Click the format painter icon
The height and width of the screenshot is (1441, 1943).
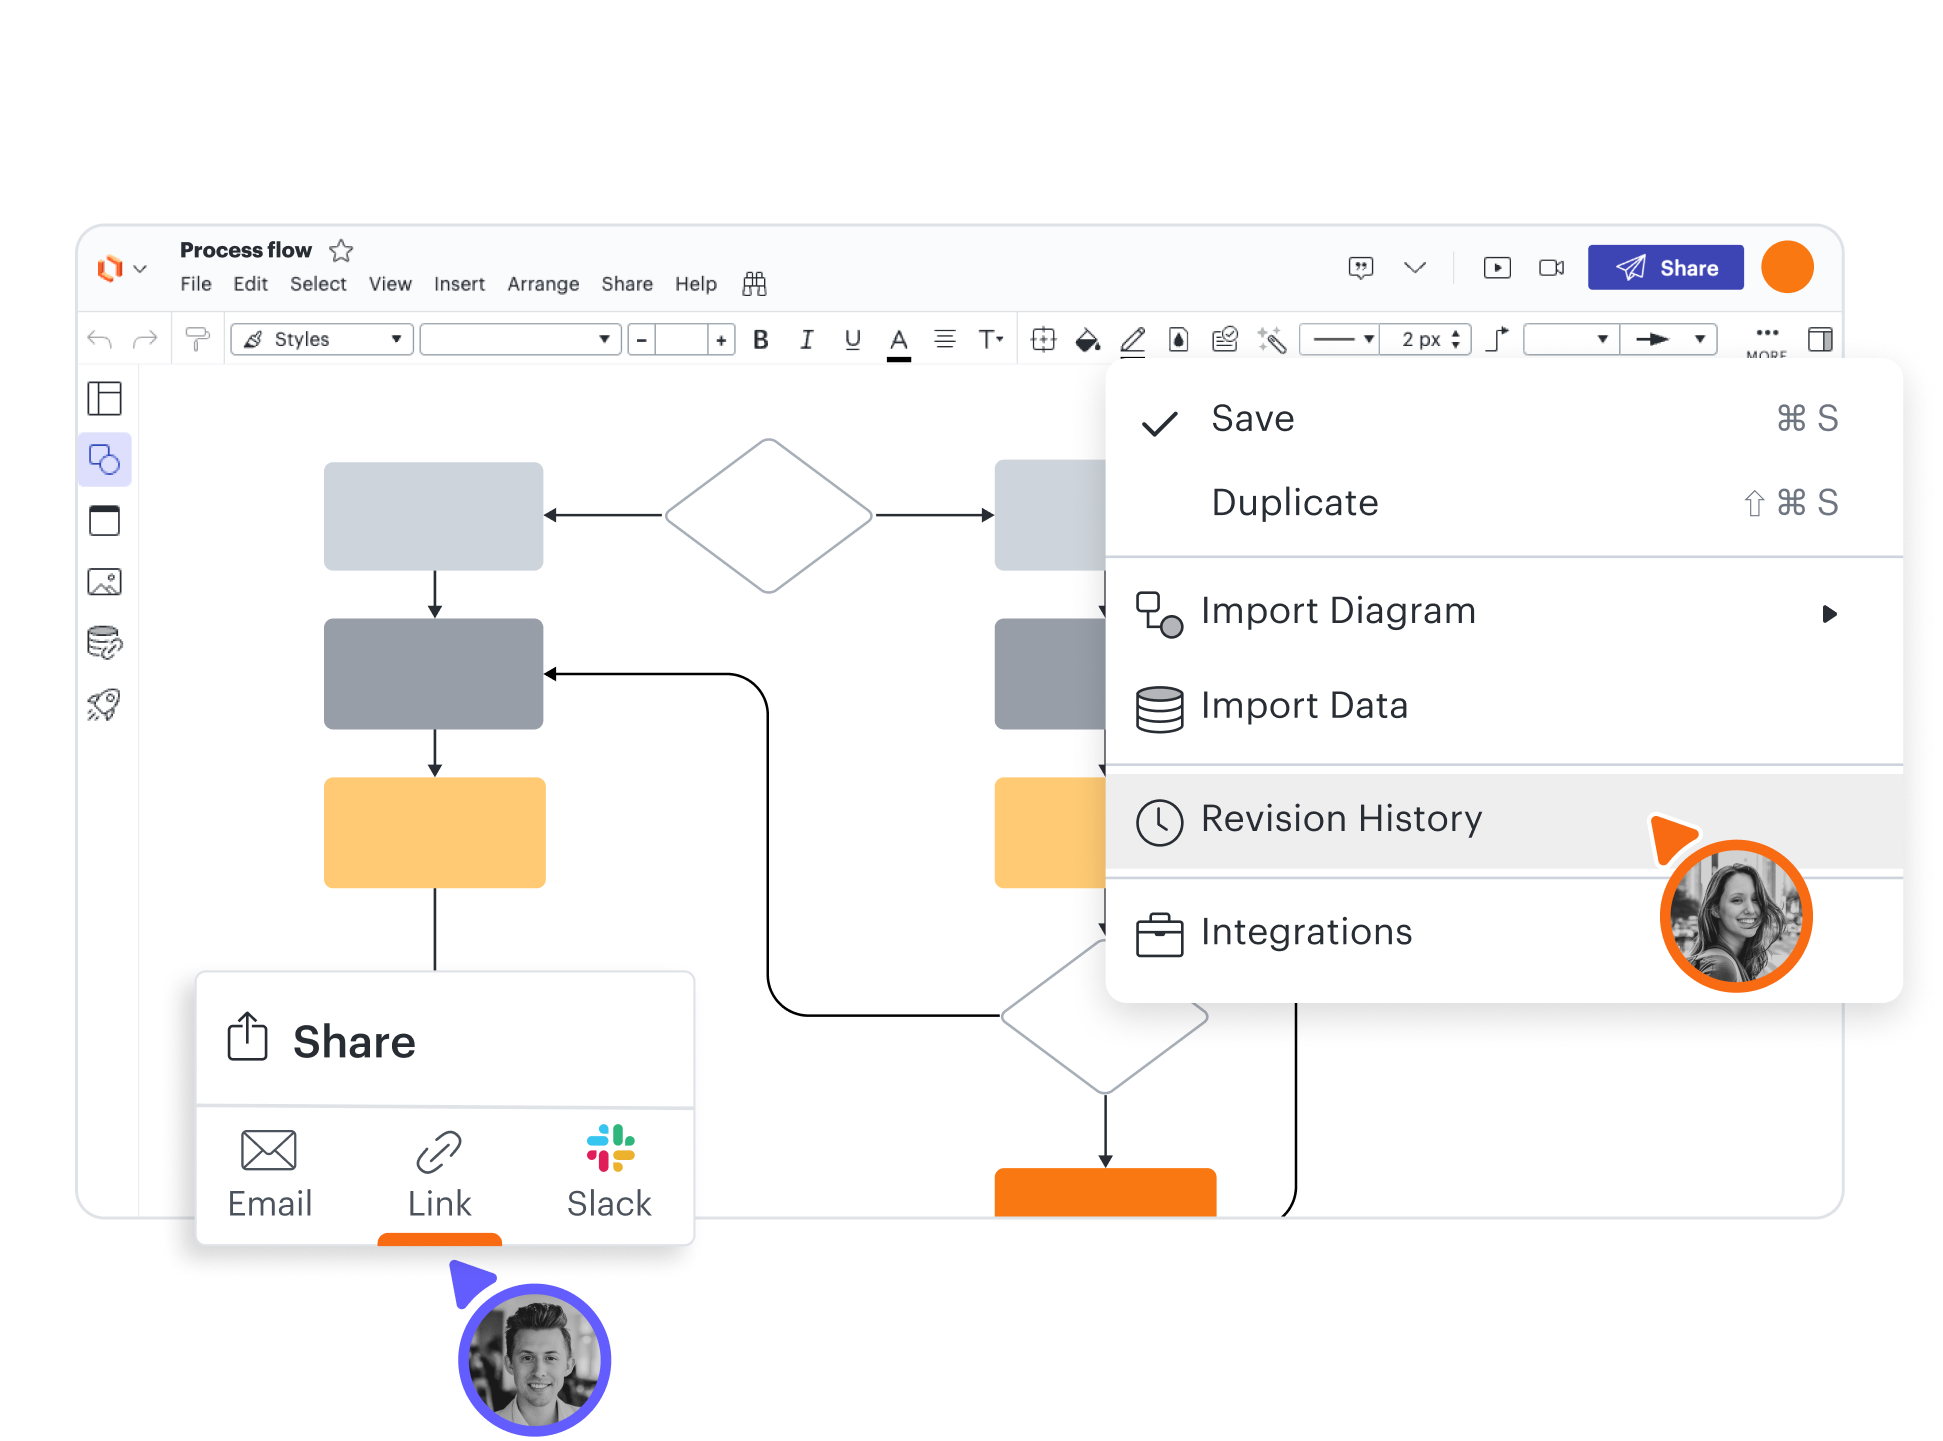click(x=198, y=340)
